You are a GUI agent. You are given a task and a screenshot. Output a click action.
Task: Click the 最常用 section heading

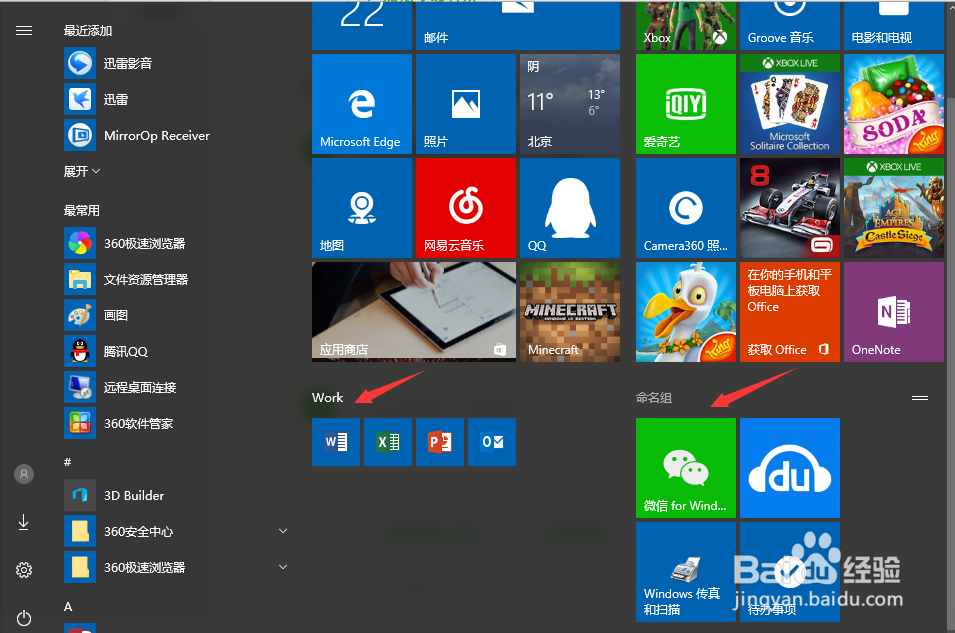82,210
